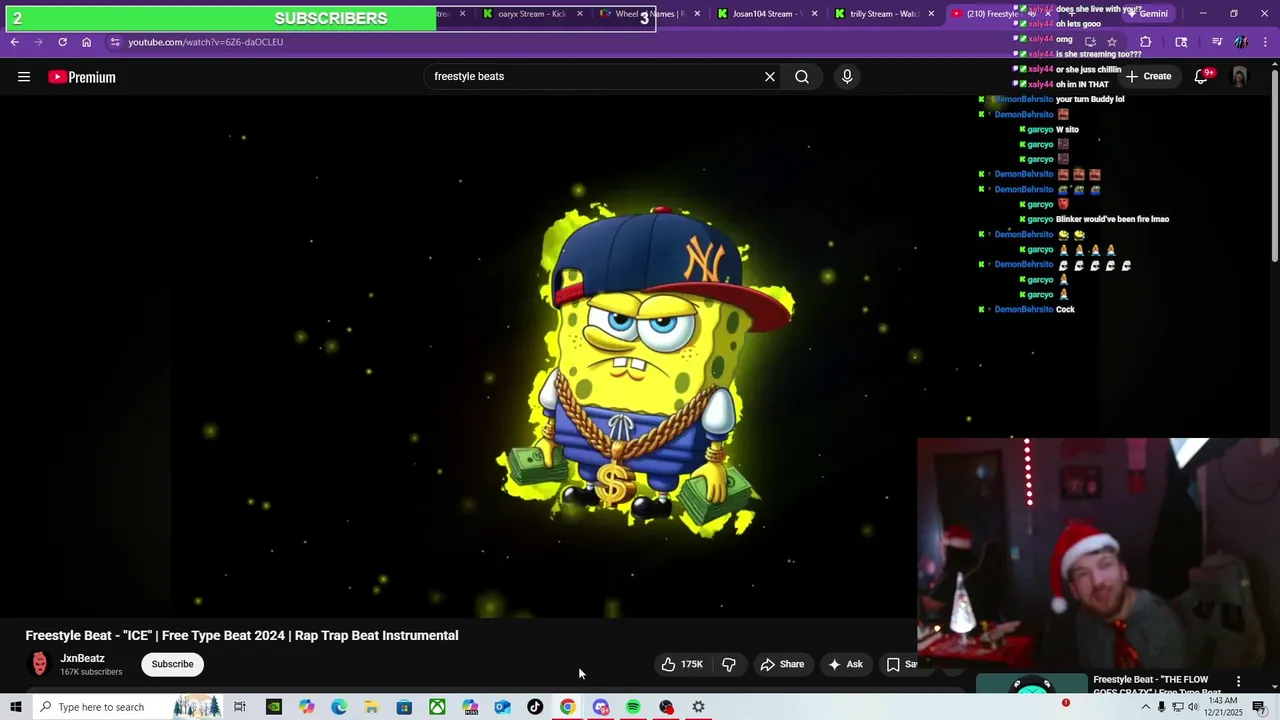Subscribe to JxnBeatz
Screen dimensions: 1280x720
(172, 664)
